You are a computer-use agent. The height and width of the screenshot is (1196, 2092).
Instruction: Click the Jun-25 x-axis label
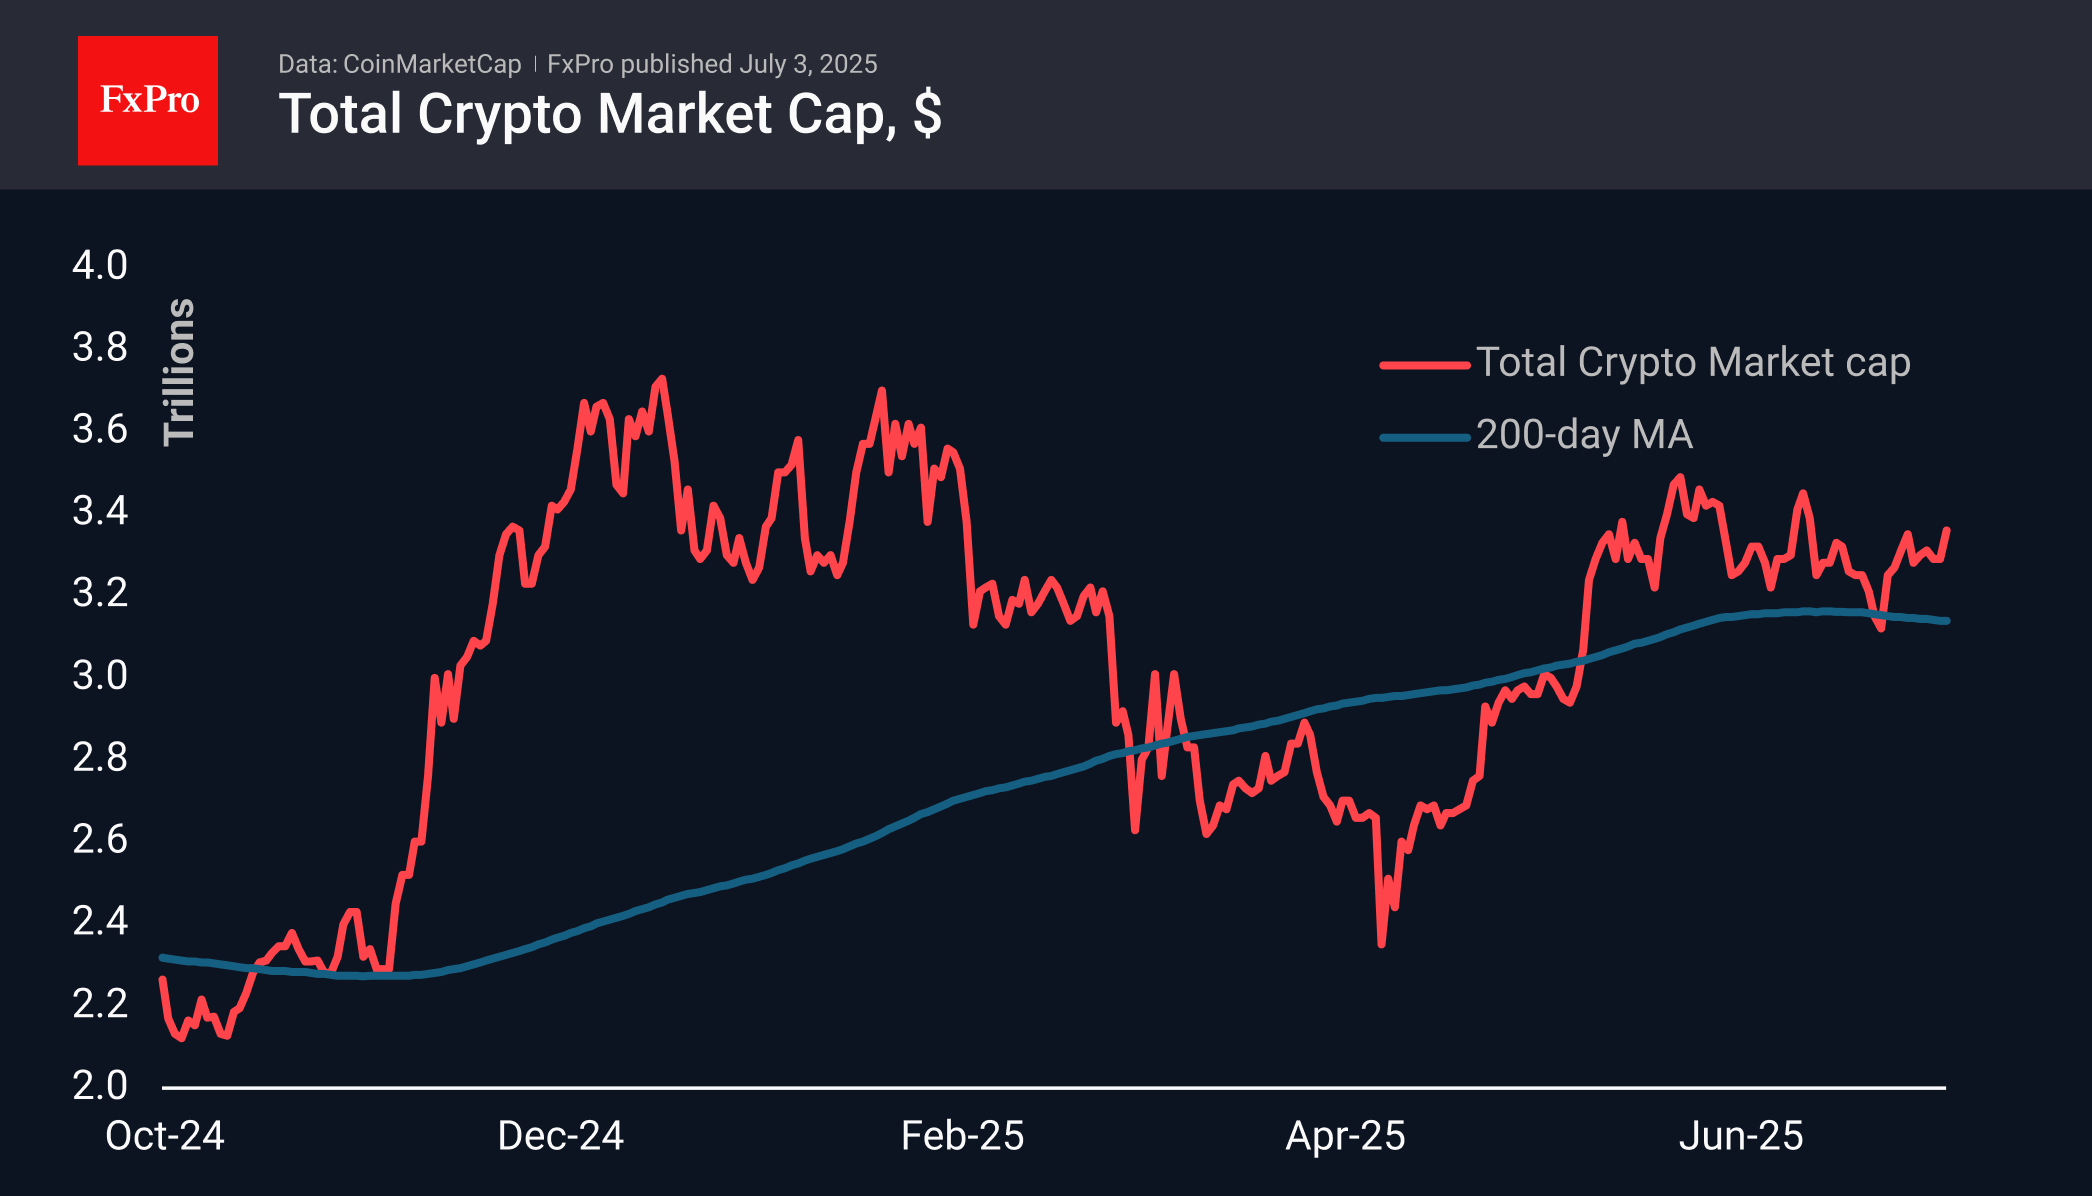click(1740, 1136)
